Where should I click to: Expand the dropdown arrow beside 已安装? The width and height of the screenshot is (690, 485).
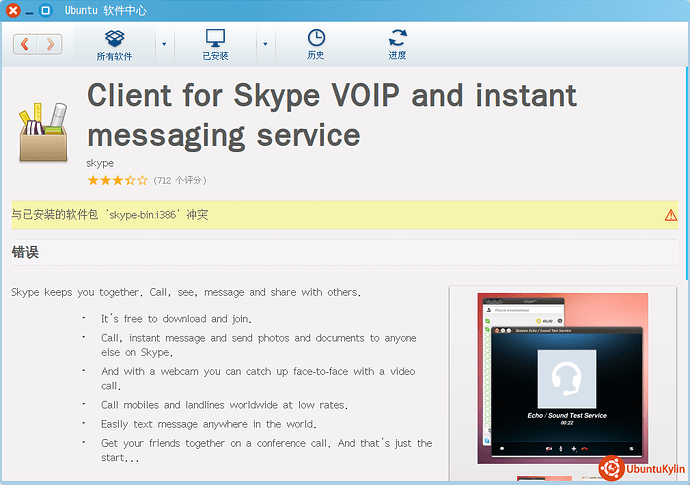[265, 44]
